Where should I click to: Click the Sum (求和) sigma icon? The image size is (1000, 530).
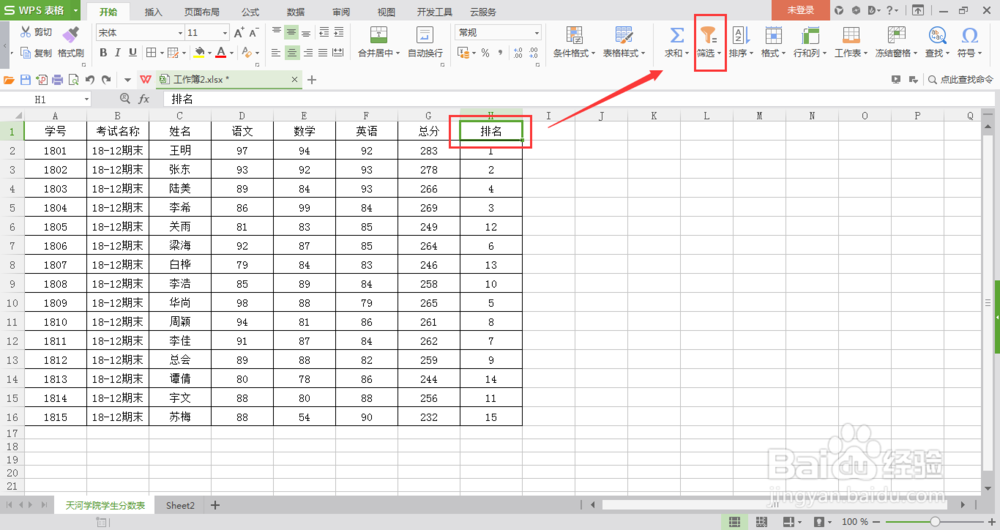point(677,35)
